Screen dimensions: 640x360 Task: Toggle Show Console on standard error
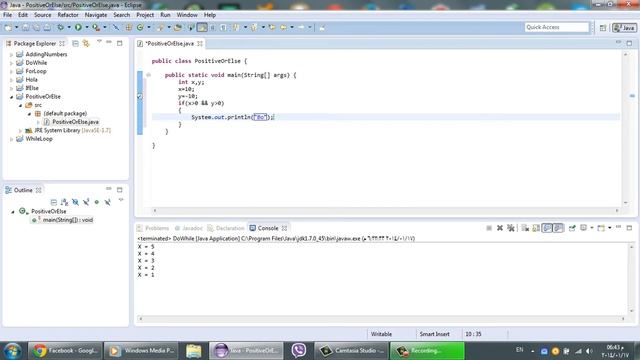pos(558,228)
